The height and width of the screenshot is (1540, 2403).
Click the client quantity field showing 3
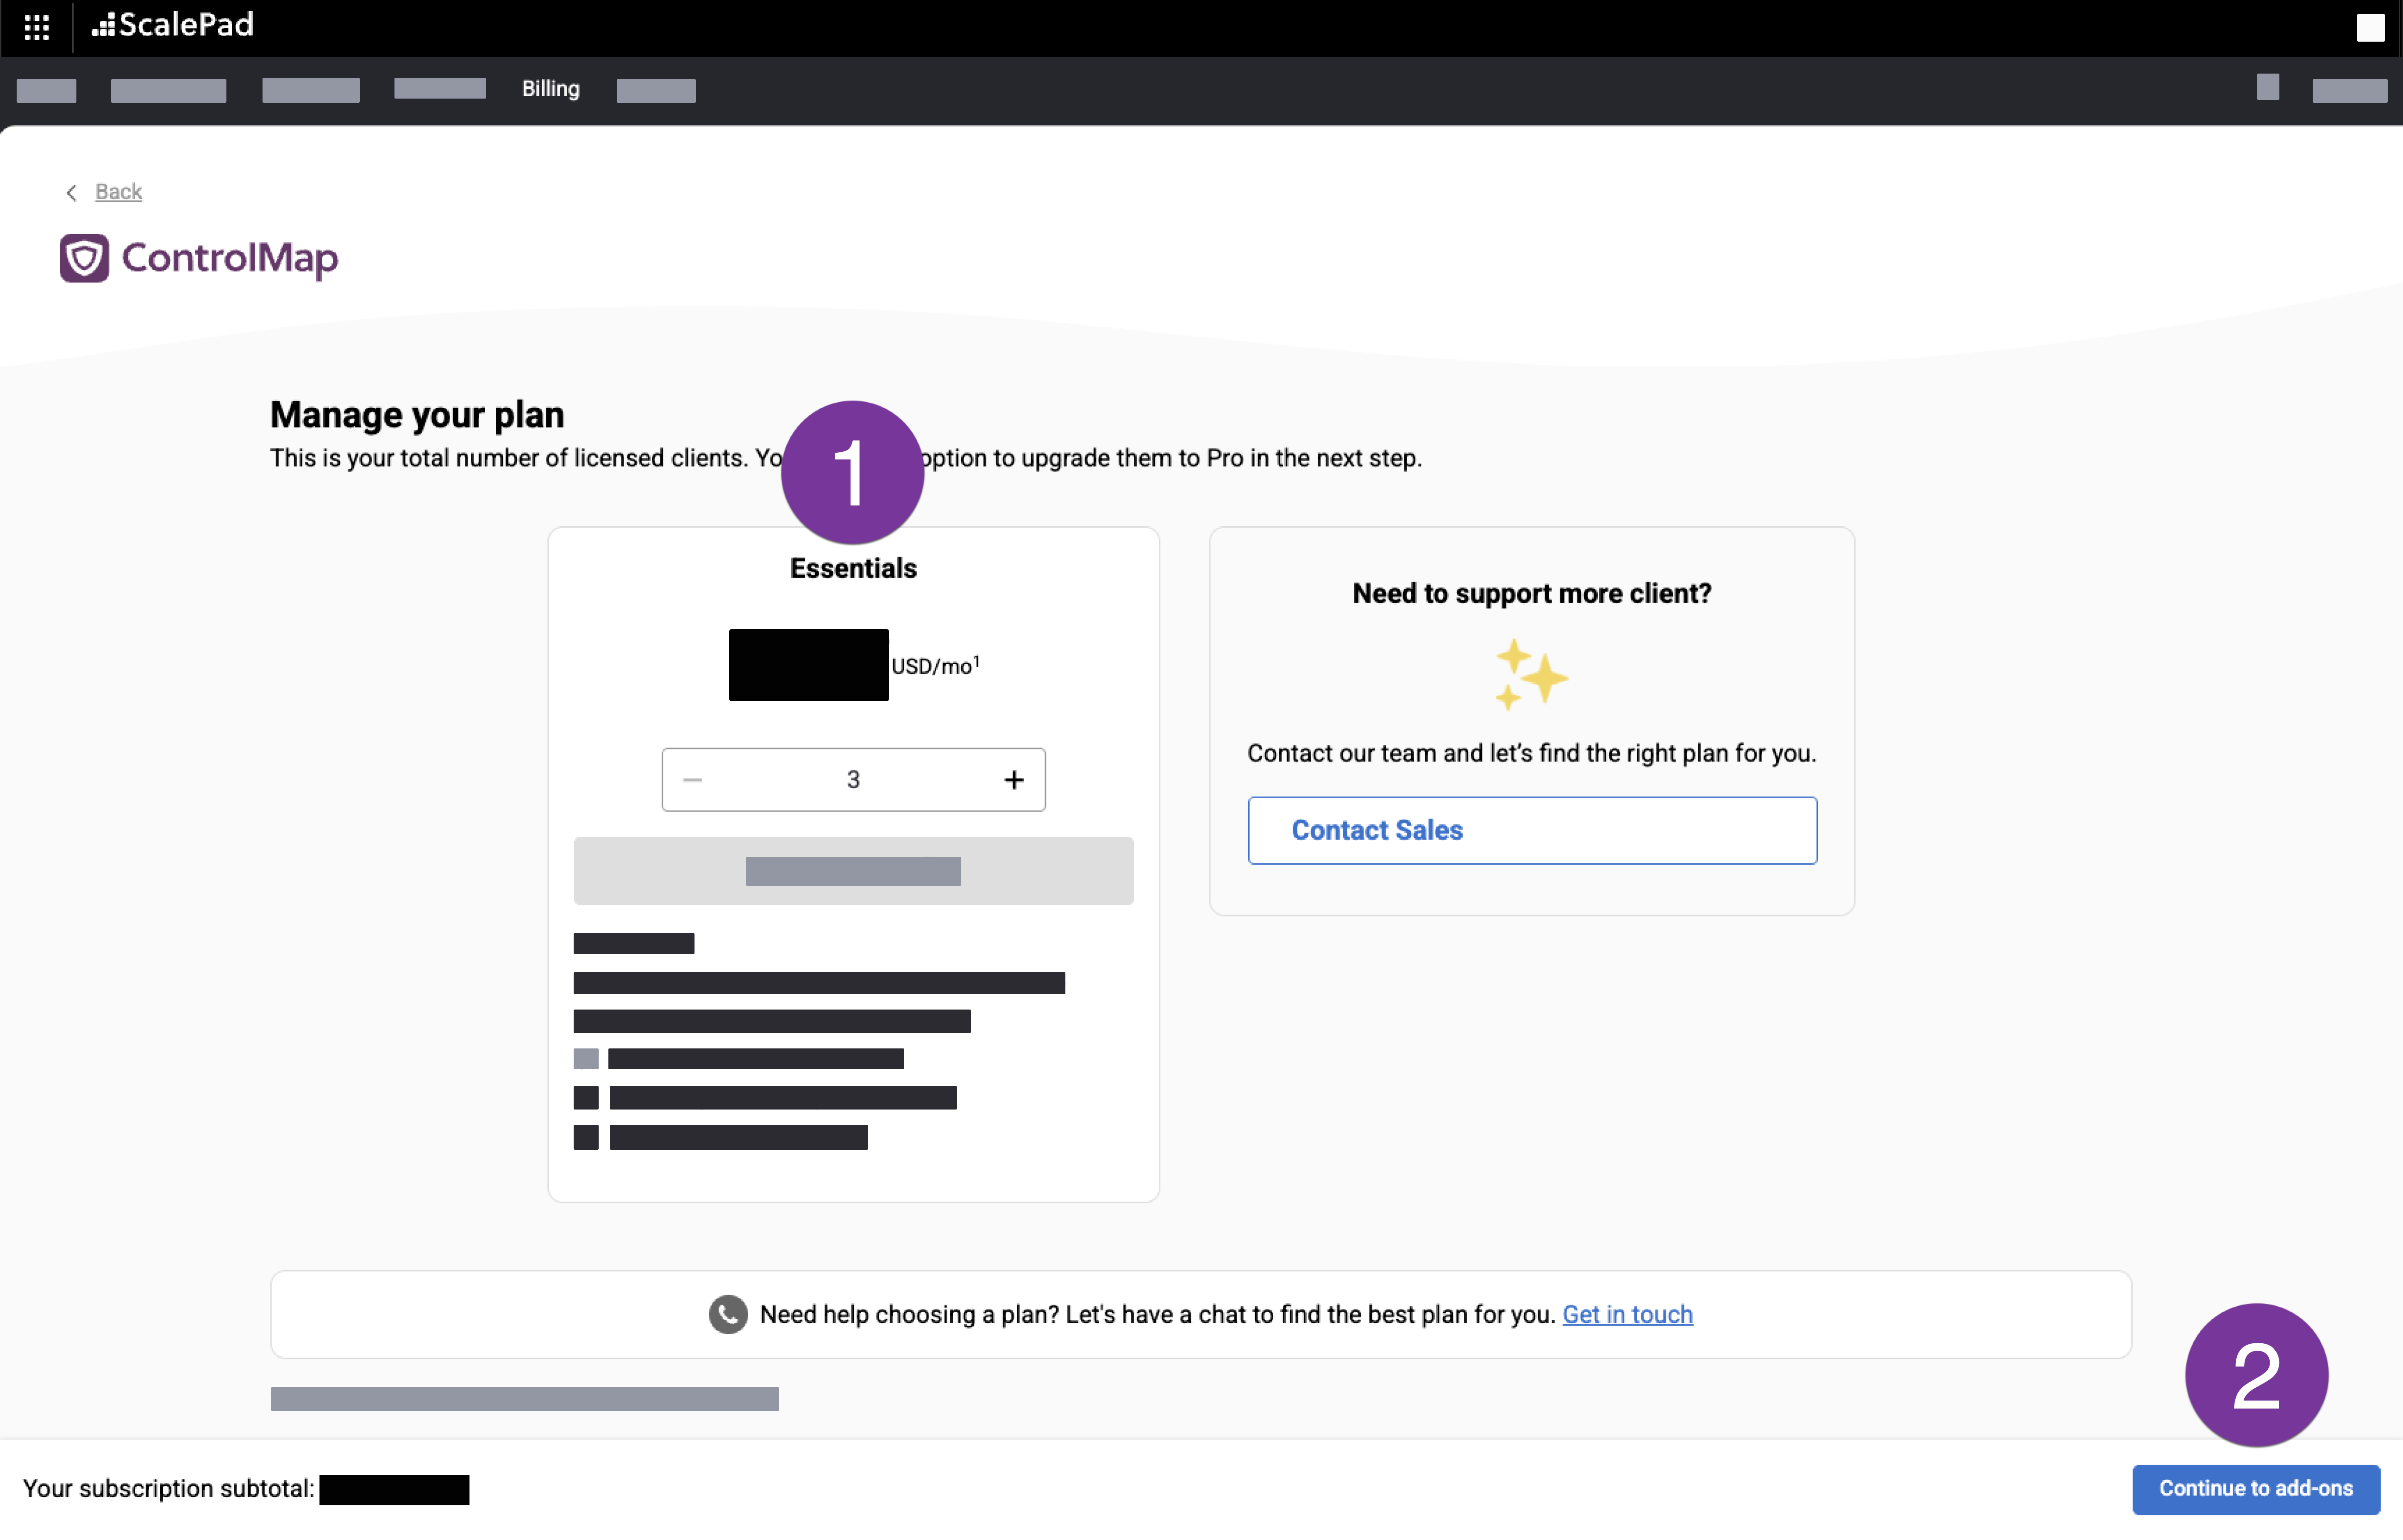pos(853,779)
